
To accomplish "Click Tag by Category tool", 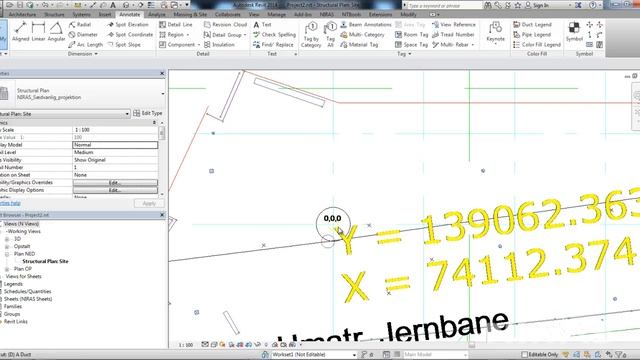I will [x=311, y=35].
